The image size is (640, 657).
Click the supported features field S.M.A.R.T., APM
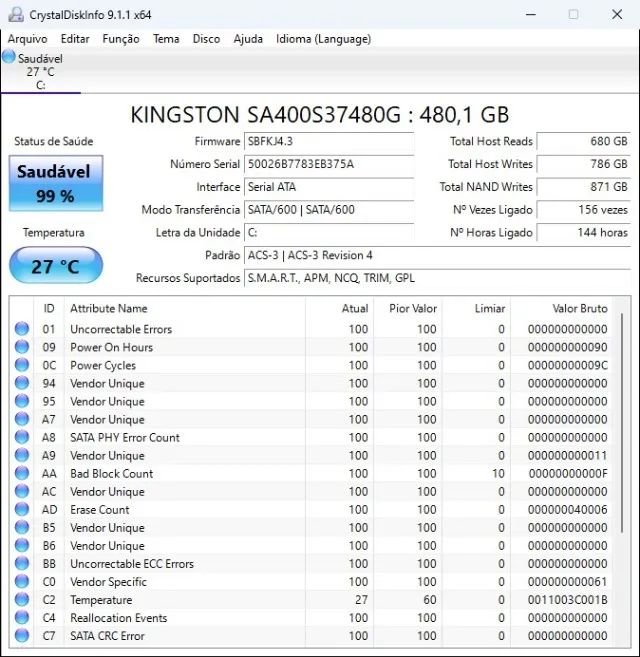tap(437, 278)
